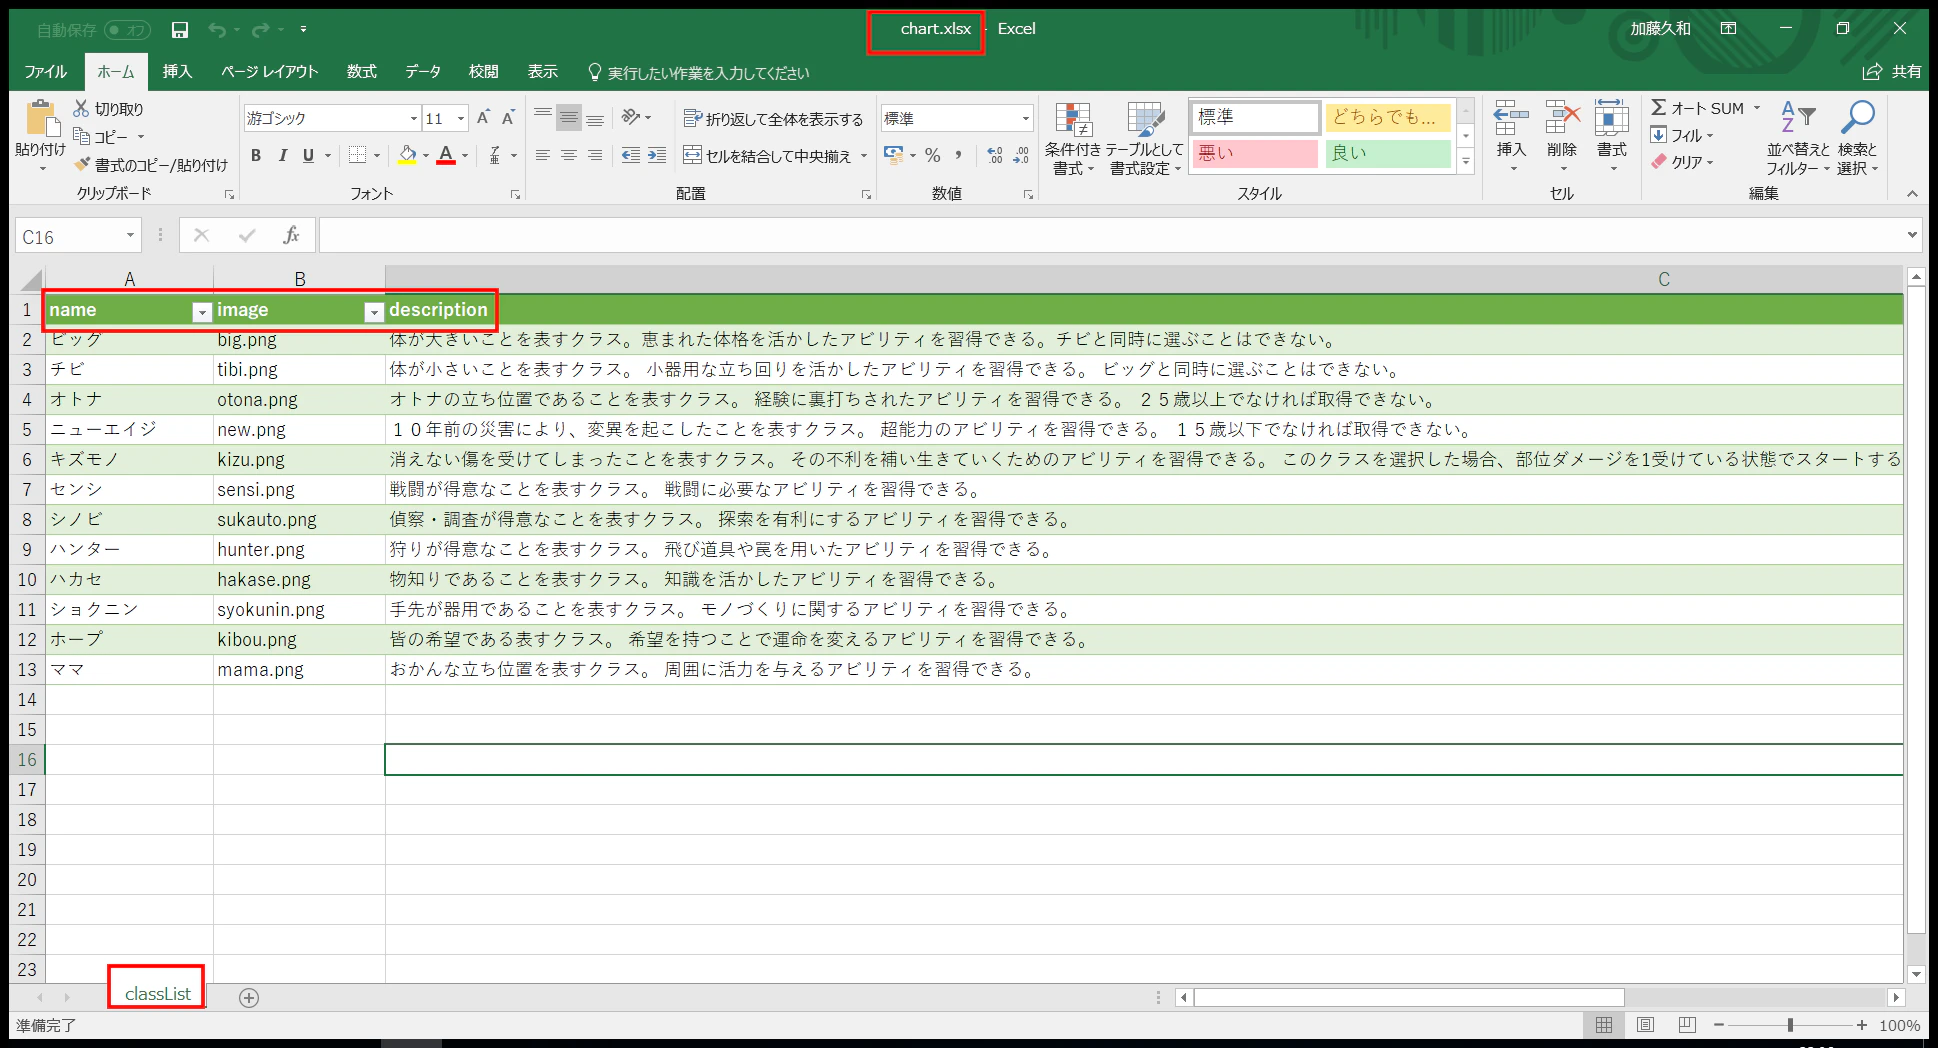The width and height of the screenshot is (1938, 1048).
Task: Click Format as Table (テーブルとして書式設定)
Action: (1145, 139)
